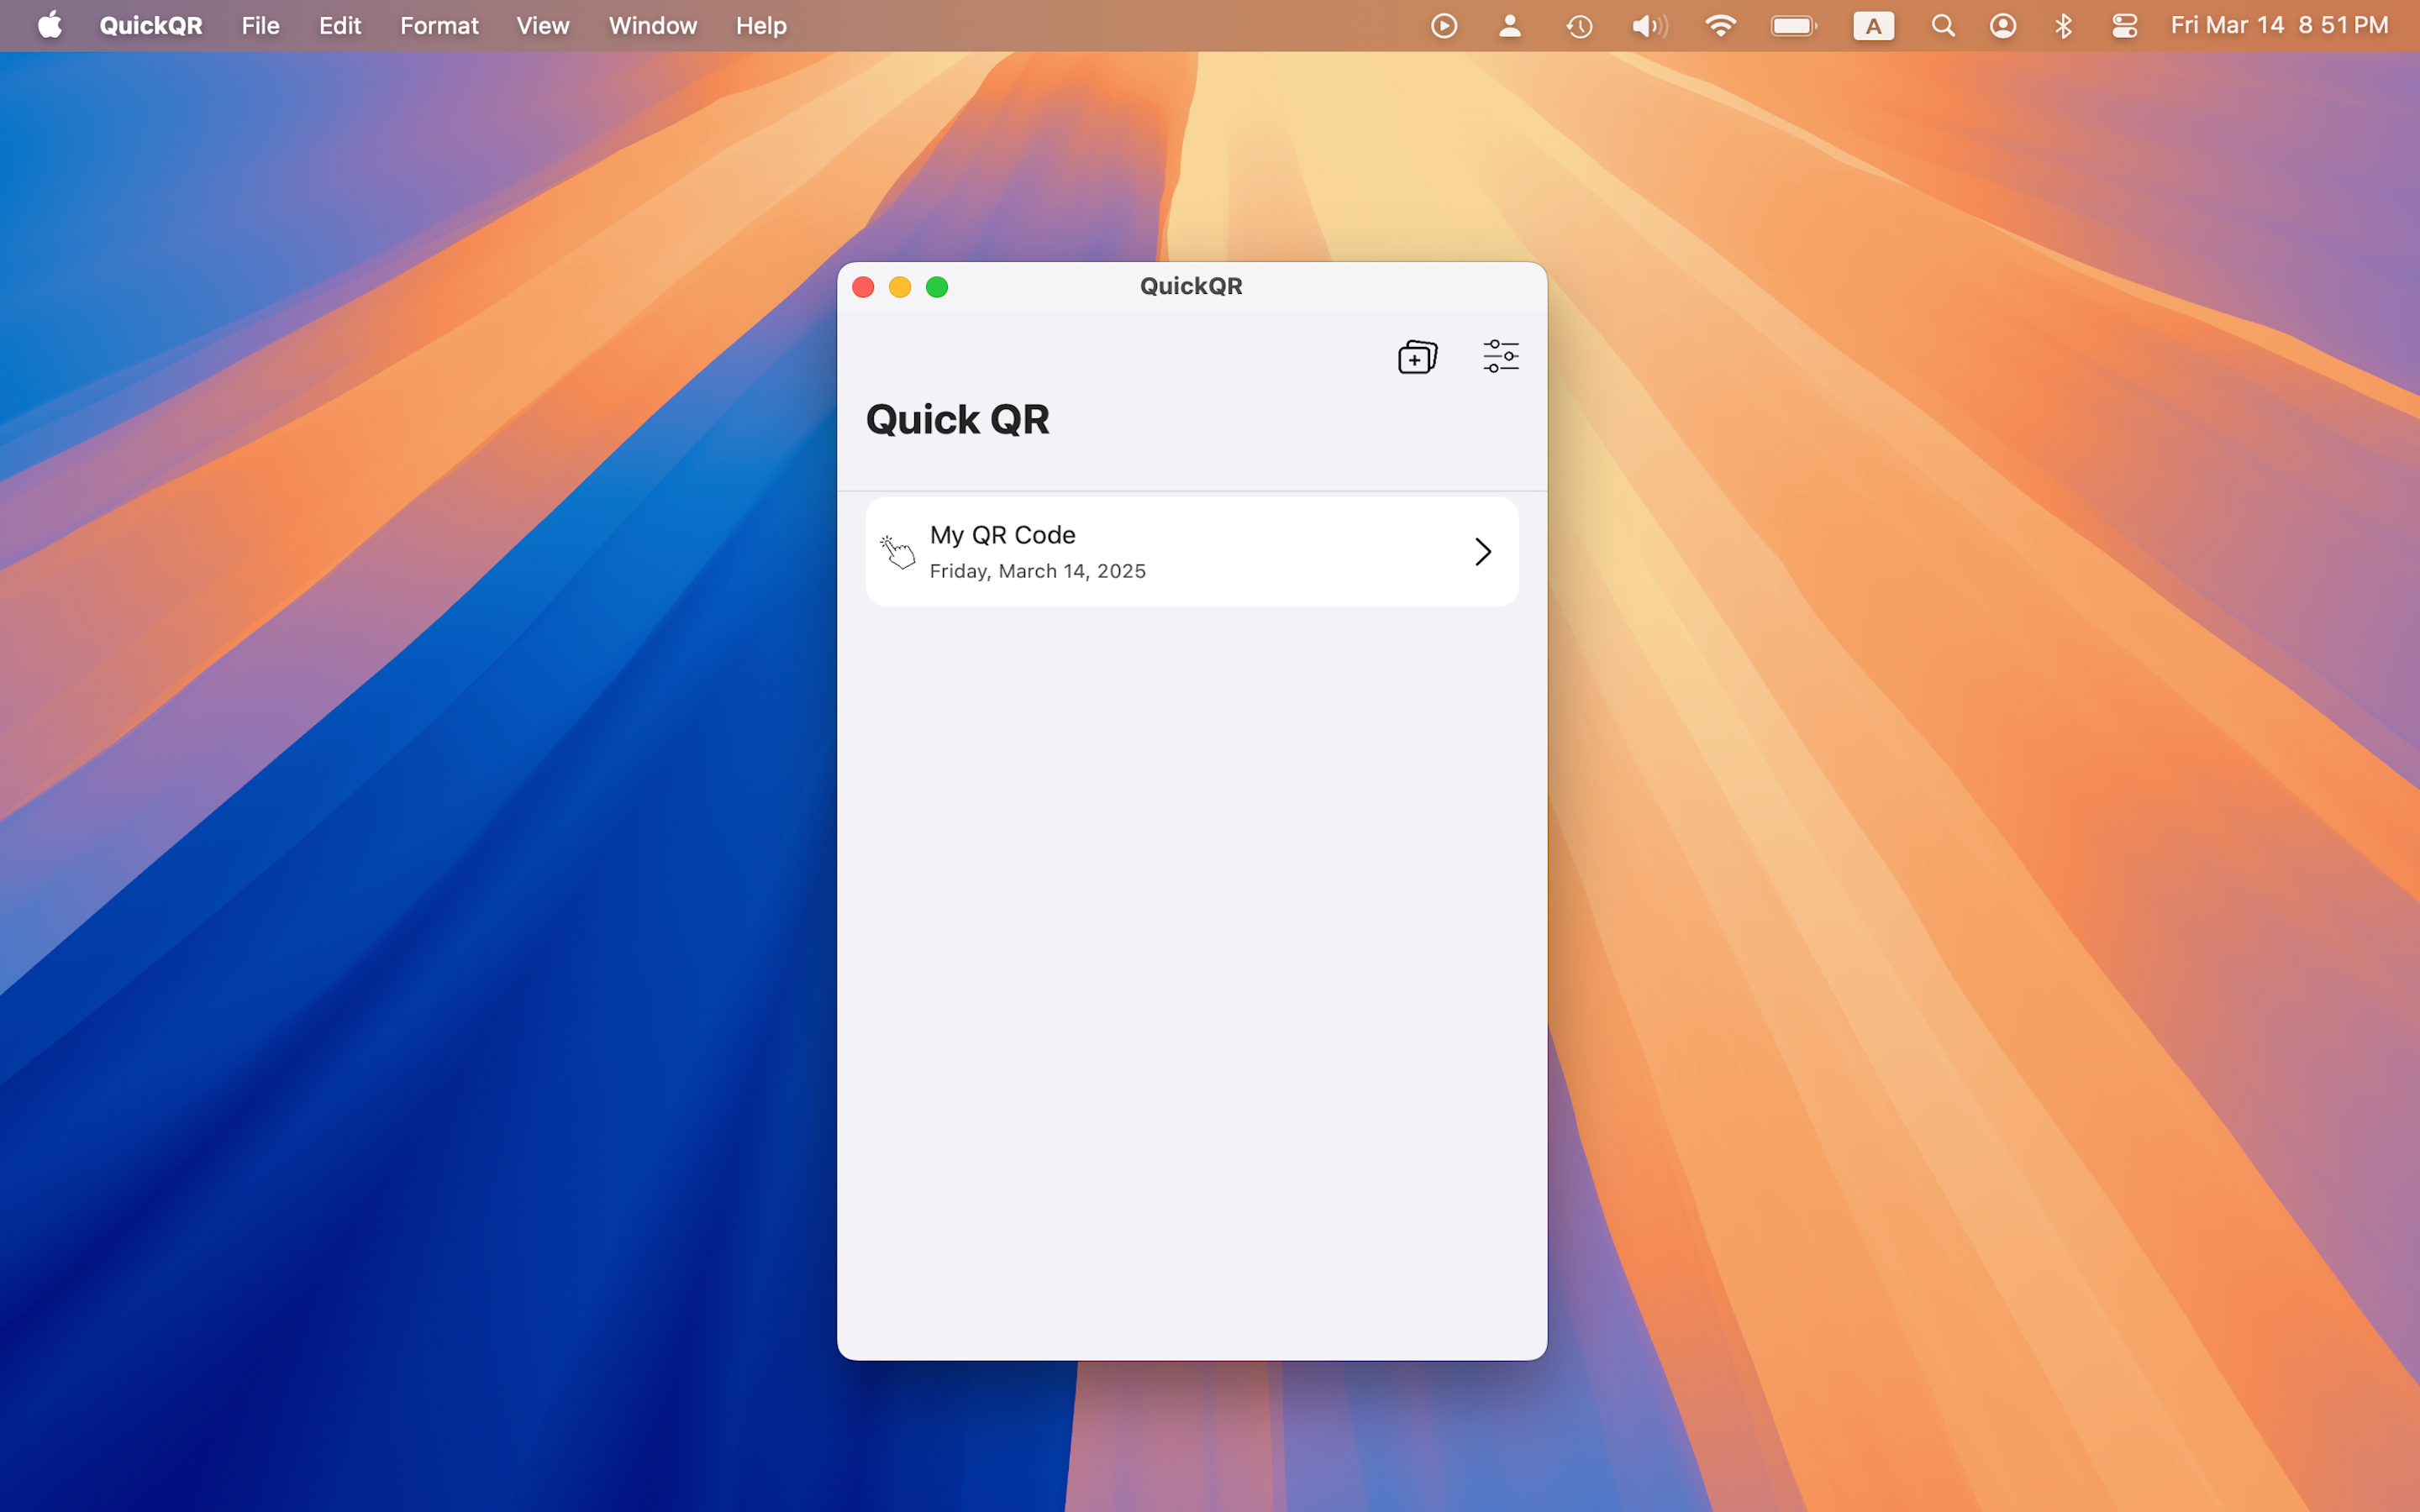Select the "My QR Code" title text
Viewport: 2420px width, 1512px height.
(x=1002, y=535)
